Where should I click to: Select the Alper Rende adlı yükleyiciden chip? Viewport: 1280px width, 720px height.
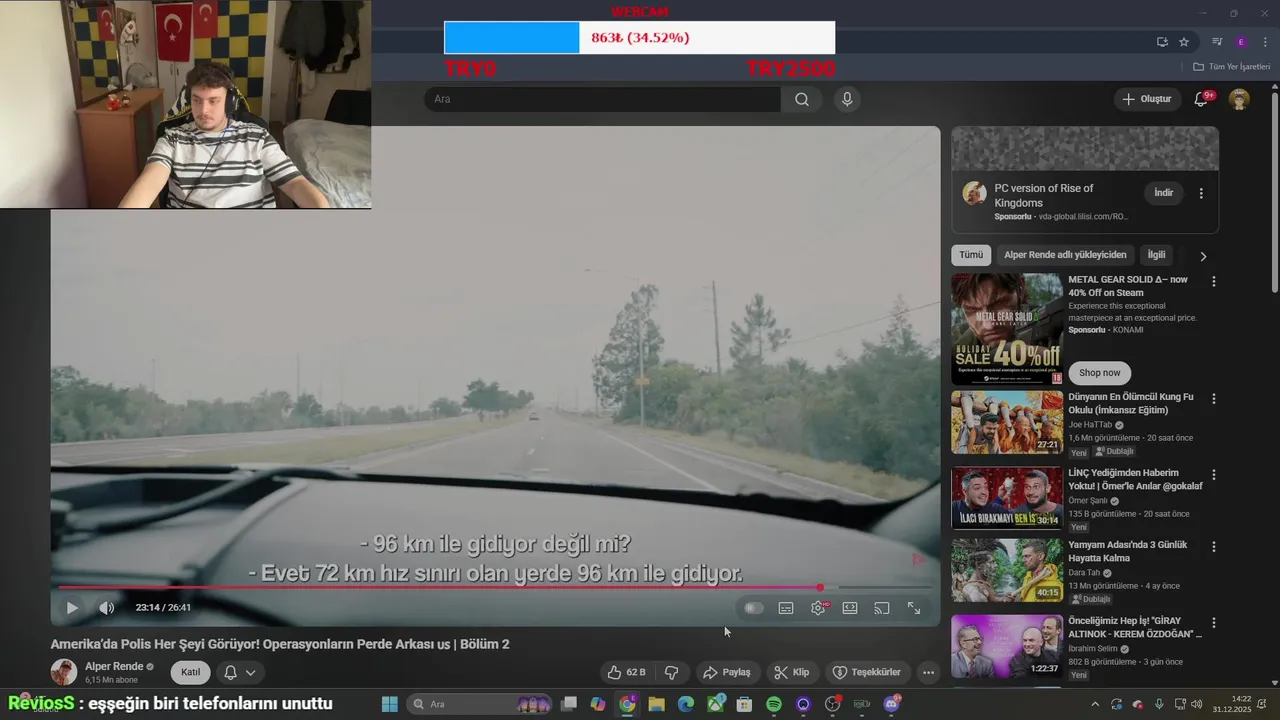pyautogui.click(x=1065, y=255)
